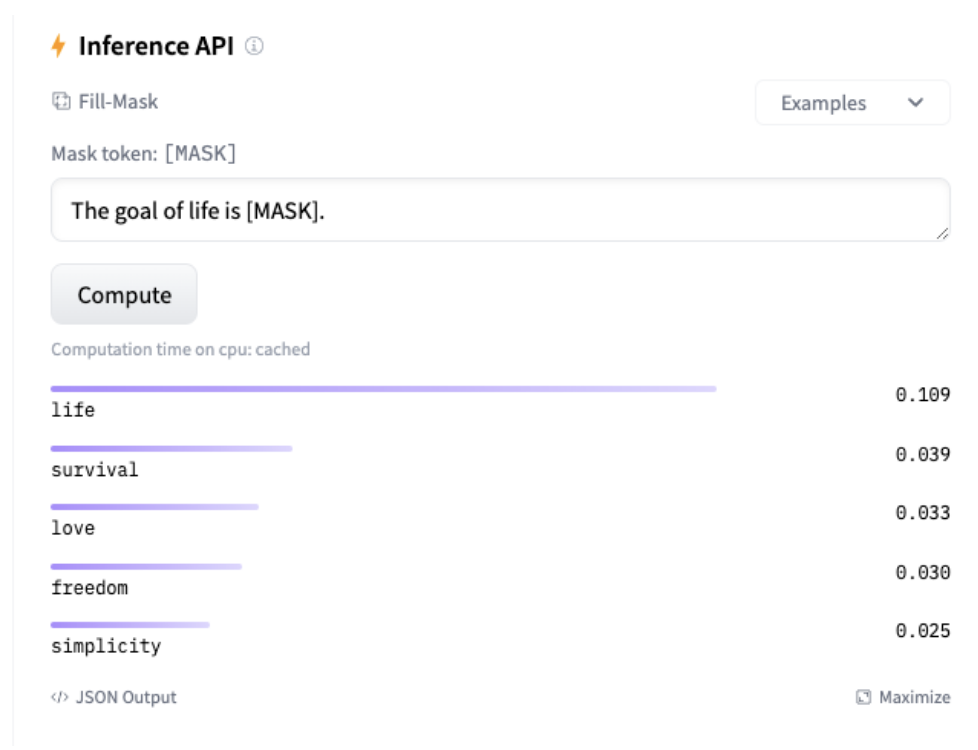978x750 pixels.
Task: Click the lightning bolt Inference API icon
Action: pyautogui.click(x=58, y=46)
